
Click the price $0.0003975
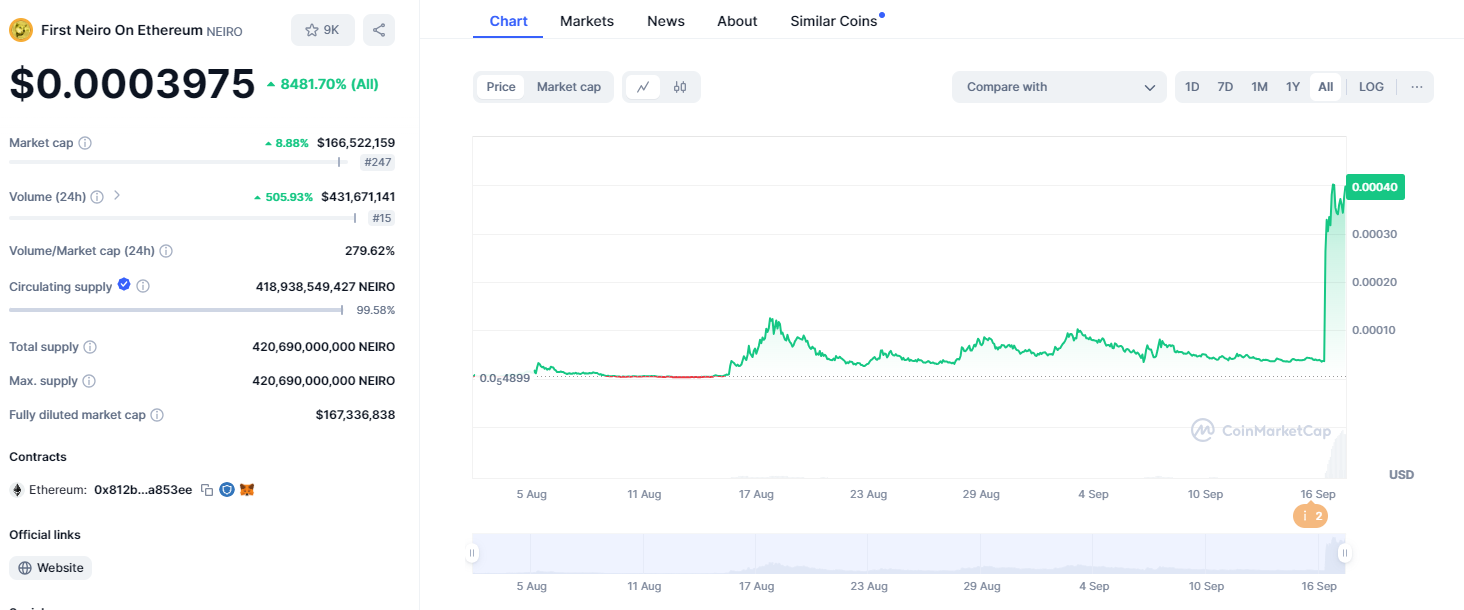(x=132, y=84)
